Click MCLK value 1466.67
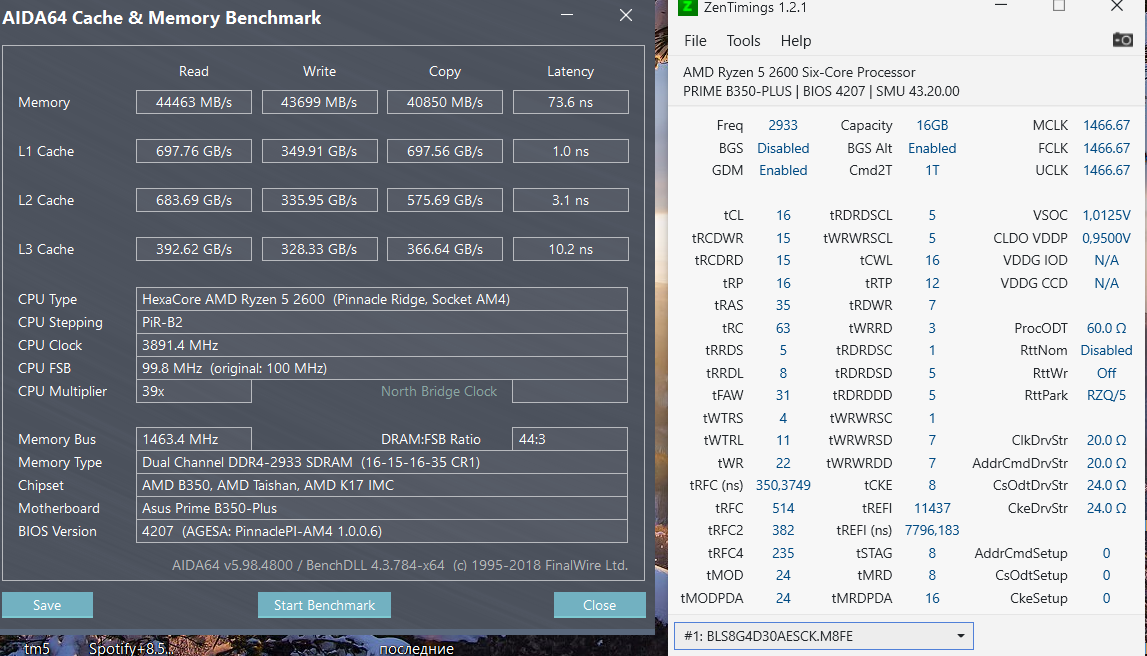 pos(1106,125)
